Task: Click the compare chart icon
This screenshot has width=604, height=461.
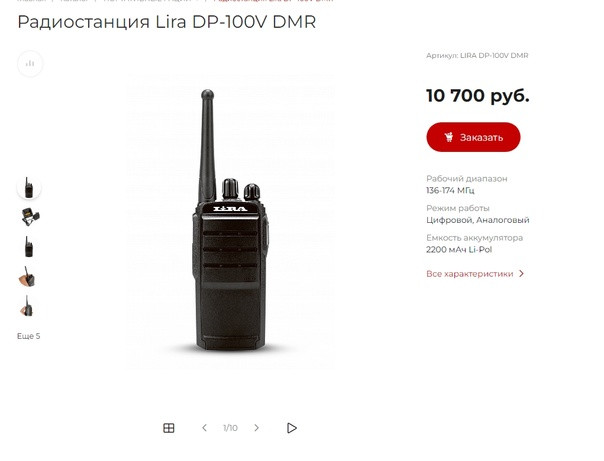Action: tap(30, 64)
